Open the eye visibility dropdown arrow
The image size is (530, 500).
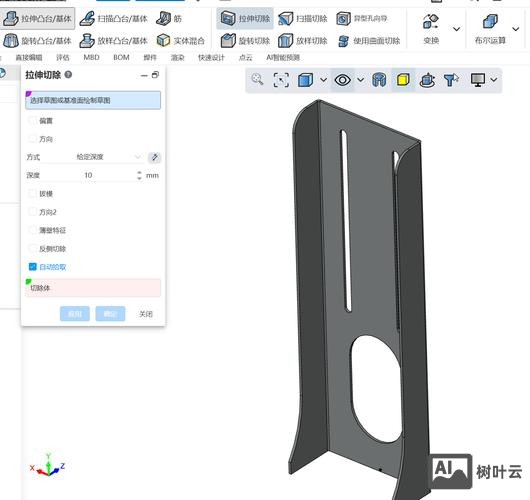[x=361, y=80]
